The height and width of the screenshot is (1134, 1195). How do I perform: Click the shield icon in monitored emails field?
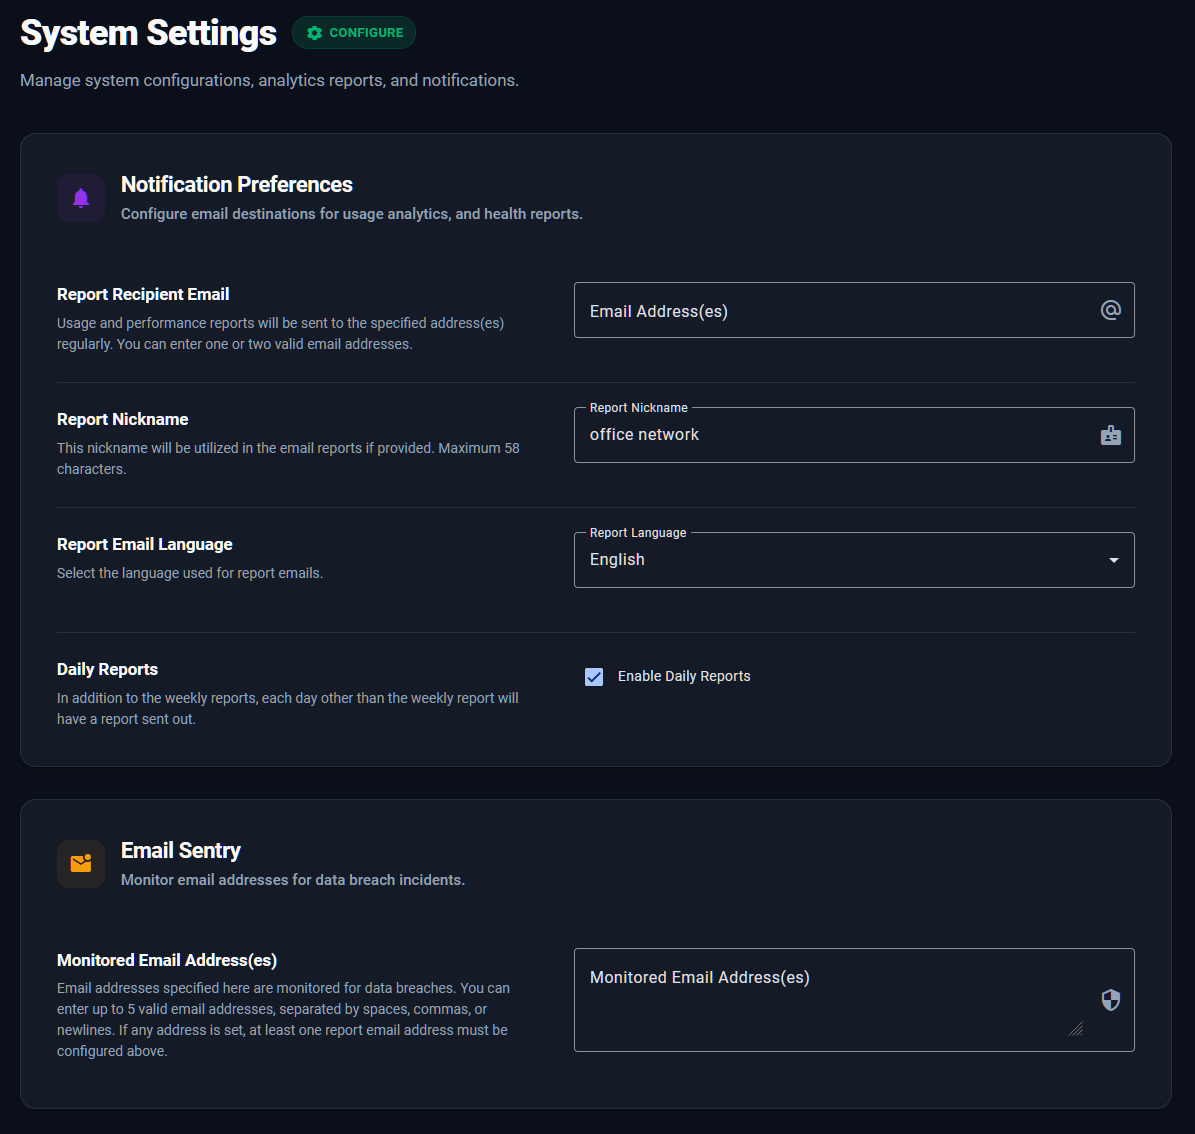click(x=1110, y=1000)
